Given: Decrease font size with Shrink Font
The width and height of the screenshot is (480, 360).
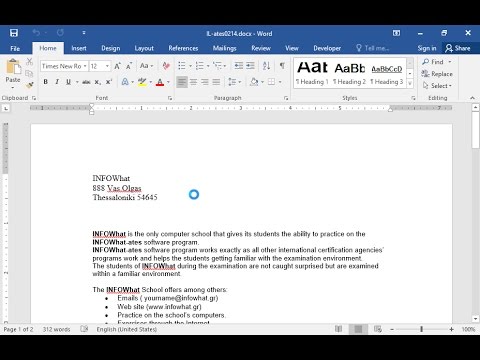Looking at the screenshot, I should [x=129, y=66].
